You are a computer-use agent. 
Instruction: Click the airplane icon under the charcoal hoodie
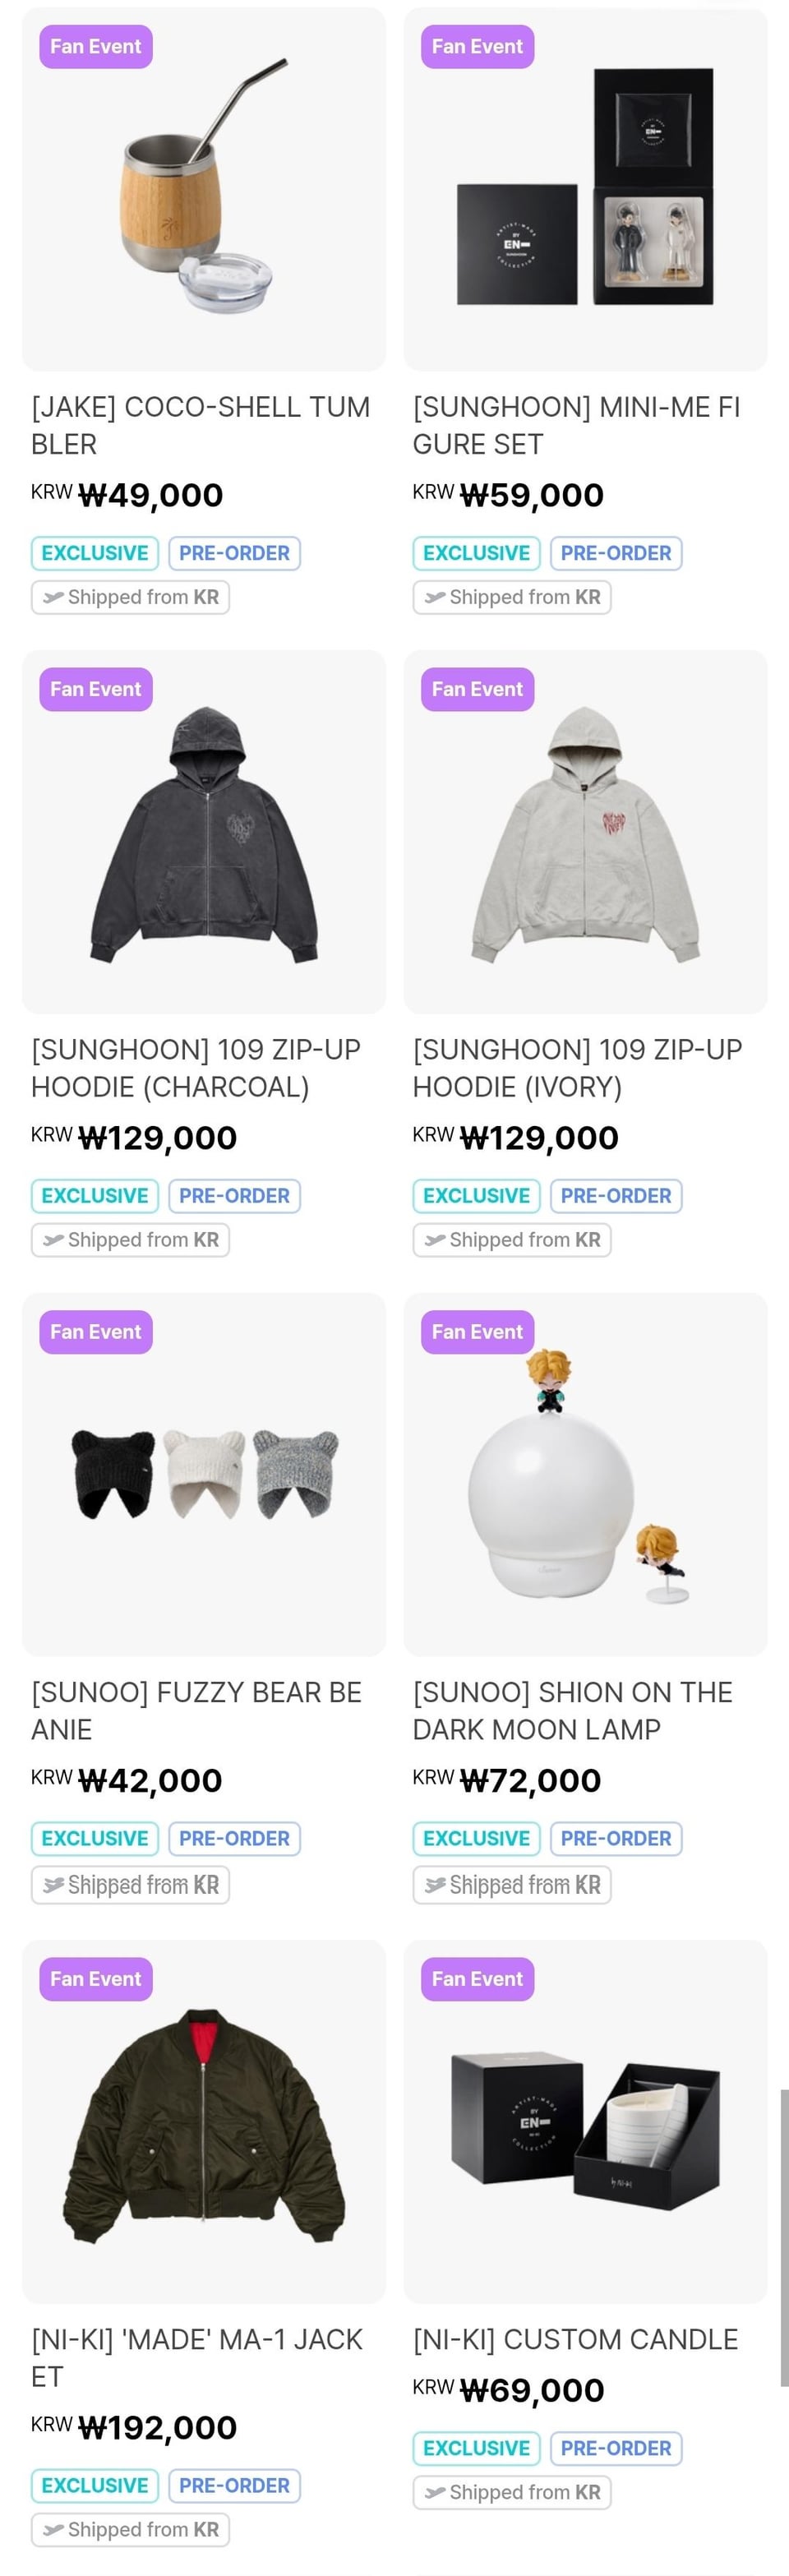[53, 1240]
